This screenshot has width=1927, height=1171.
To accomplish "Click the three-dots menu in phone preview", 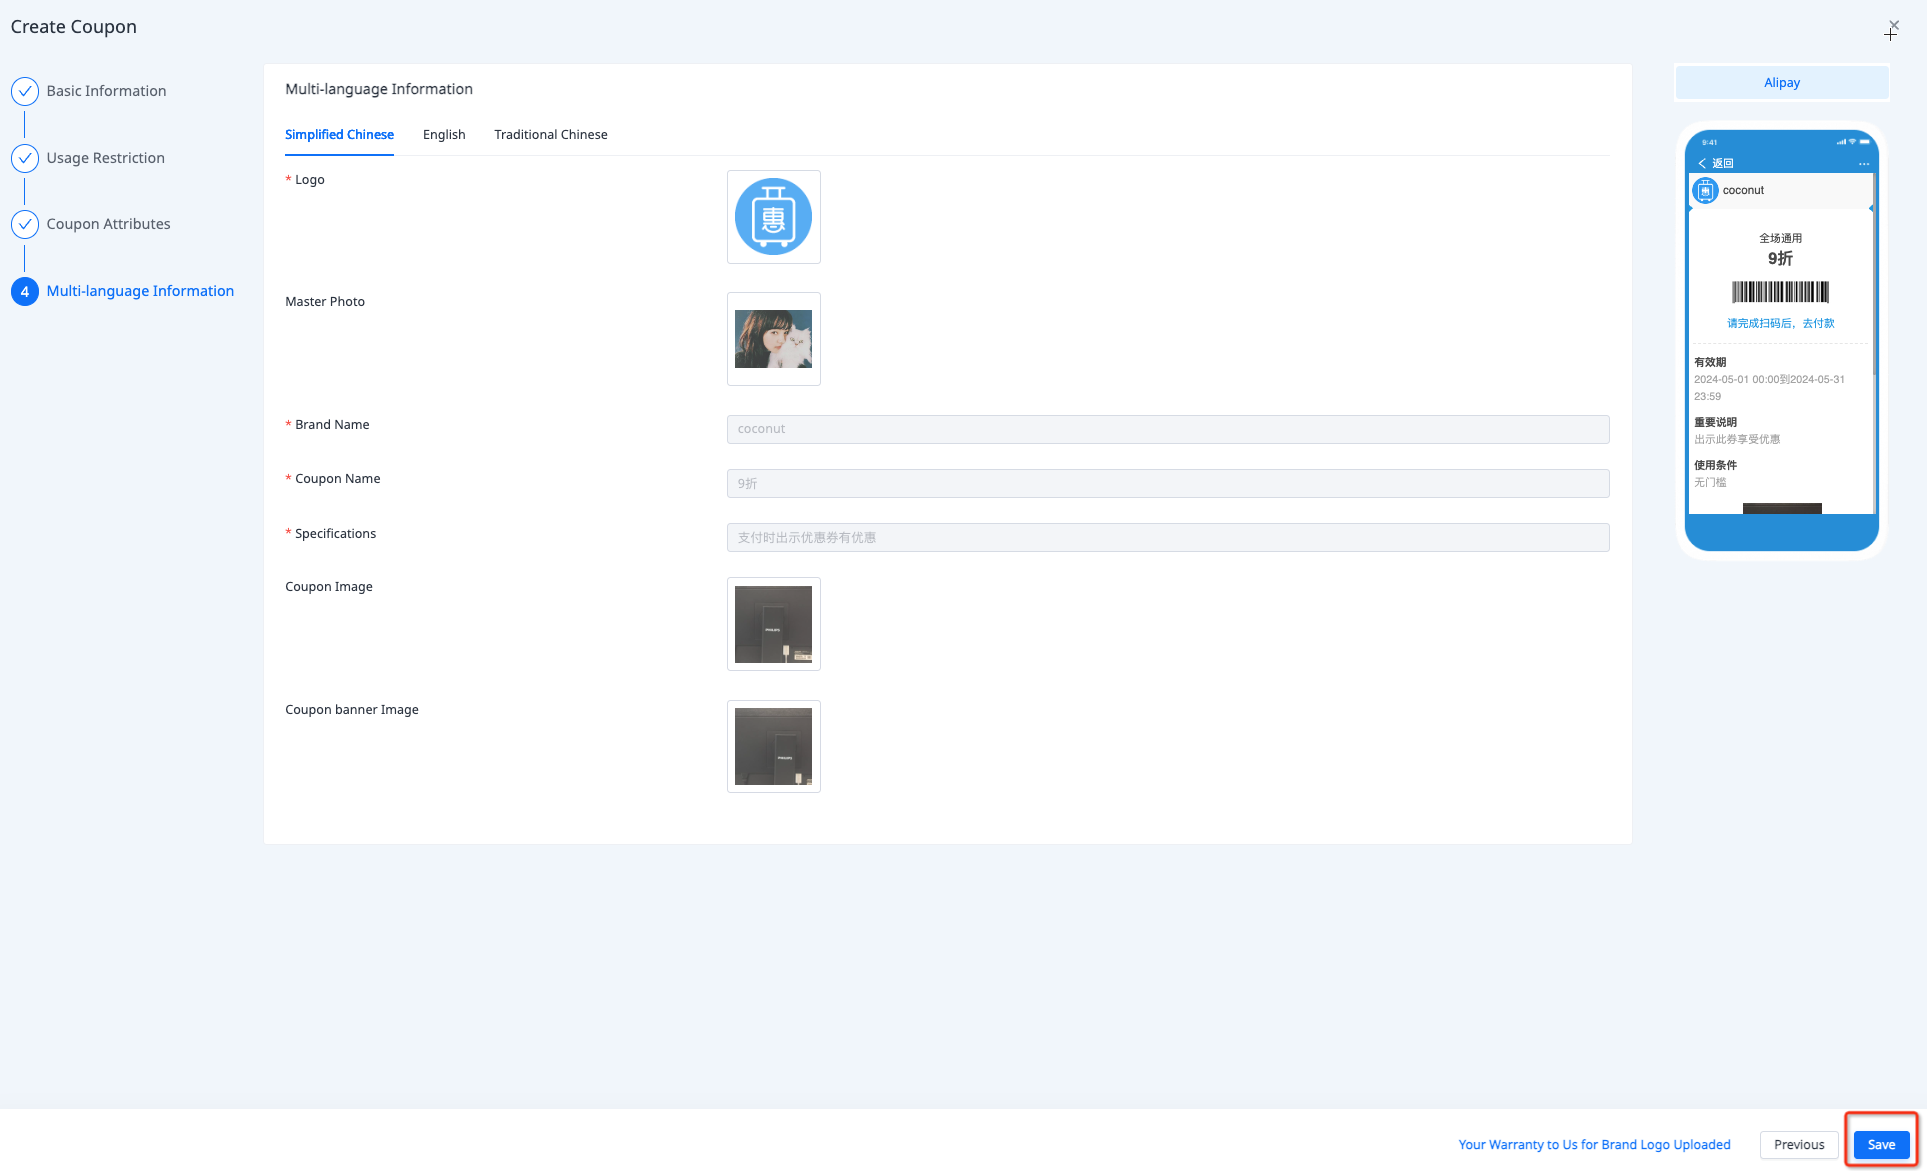I will coord(1863,163).
